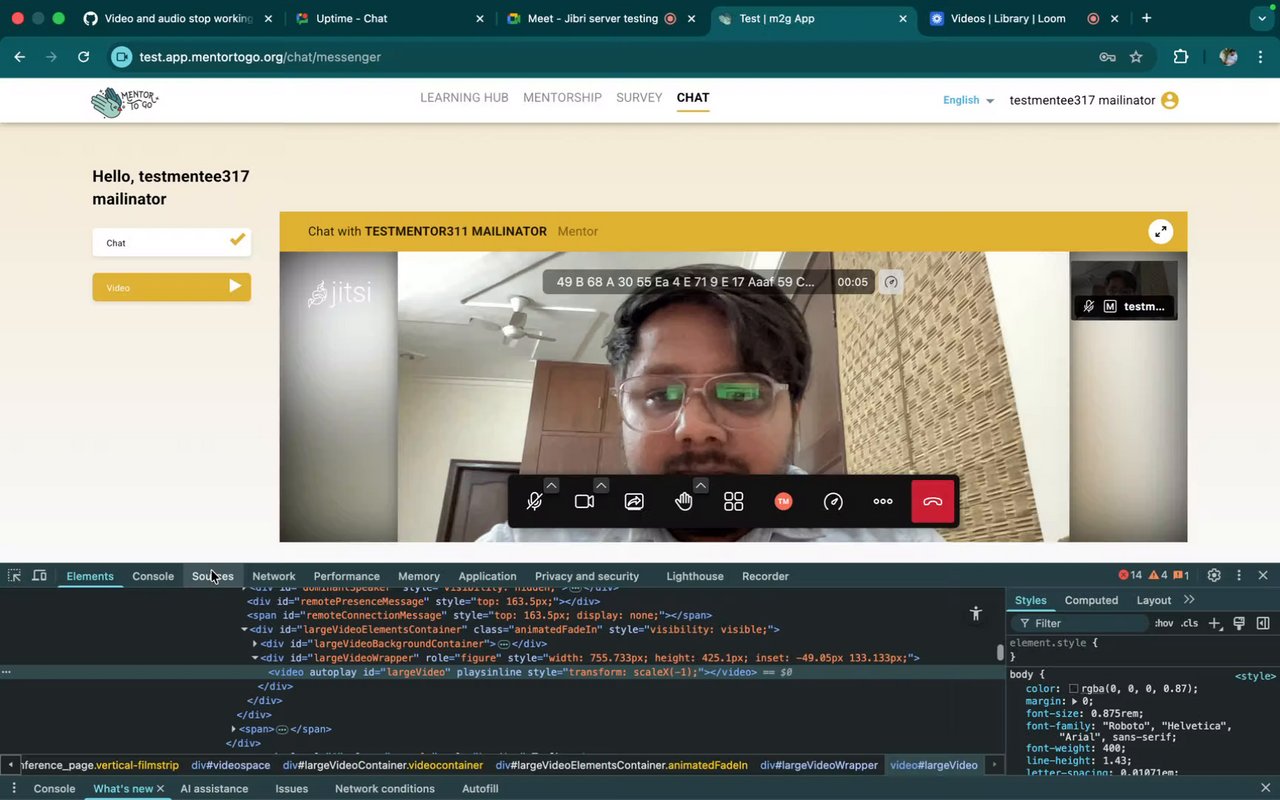The image size is (1280, 800).
Task: Go to MENTORSHIP page
Action: pyautogui.click(x=562, y=98)
